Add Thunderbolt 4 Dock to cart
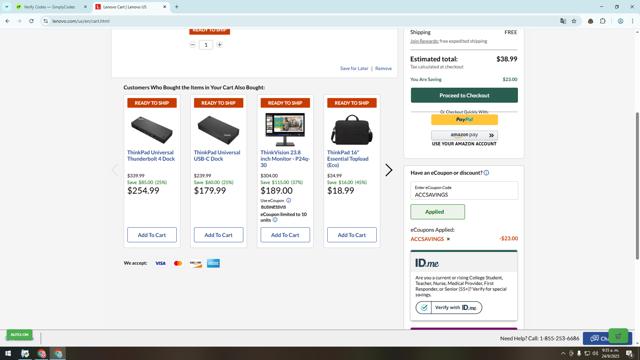This screenshot has height=360, width=640. (152, 235)
